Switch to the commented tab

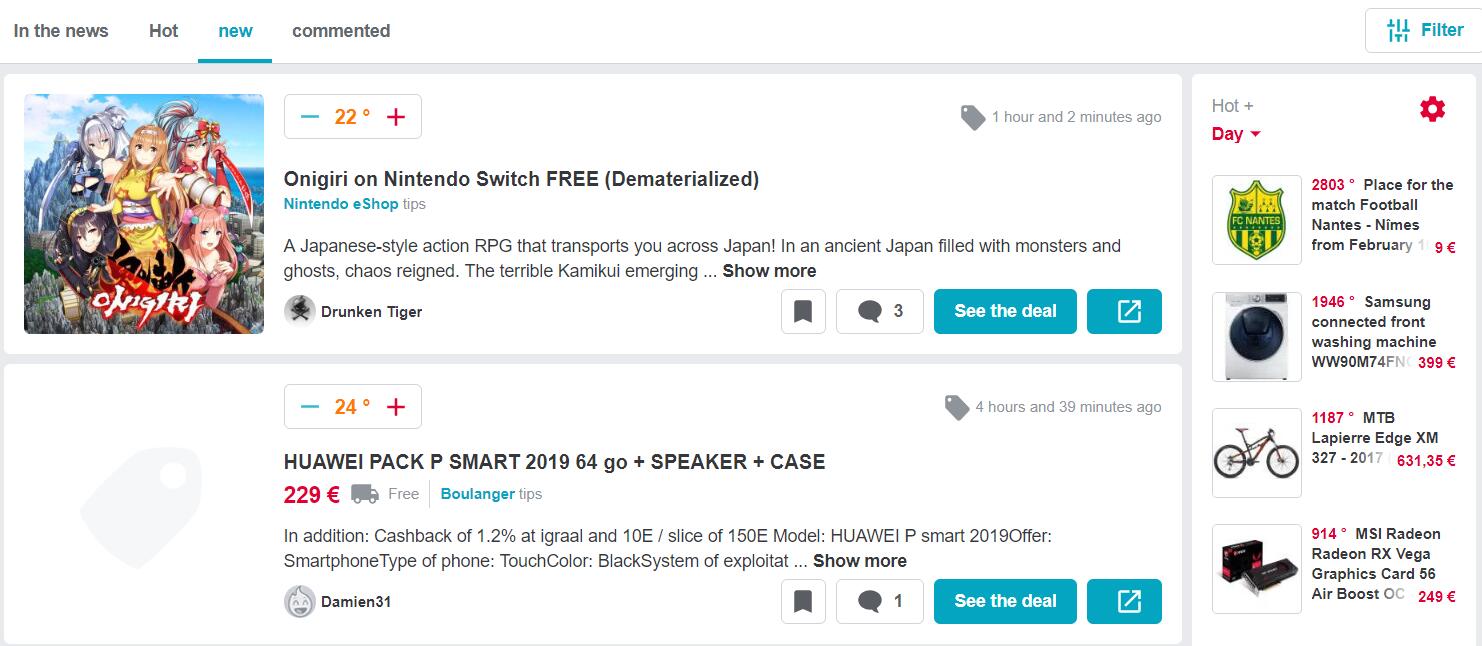[x=341, y=31]
